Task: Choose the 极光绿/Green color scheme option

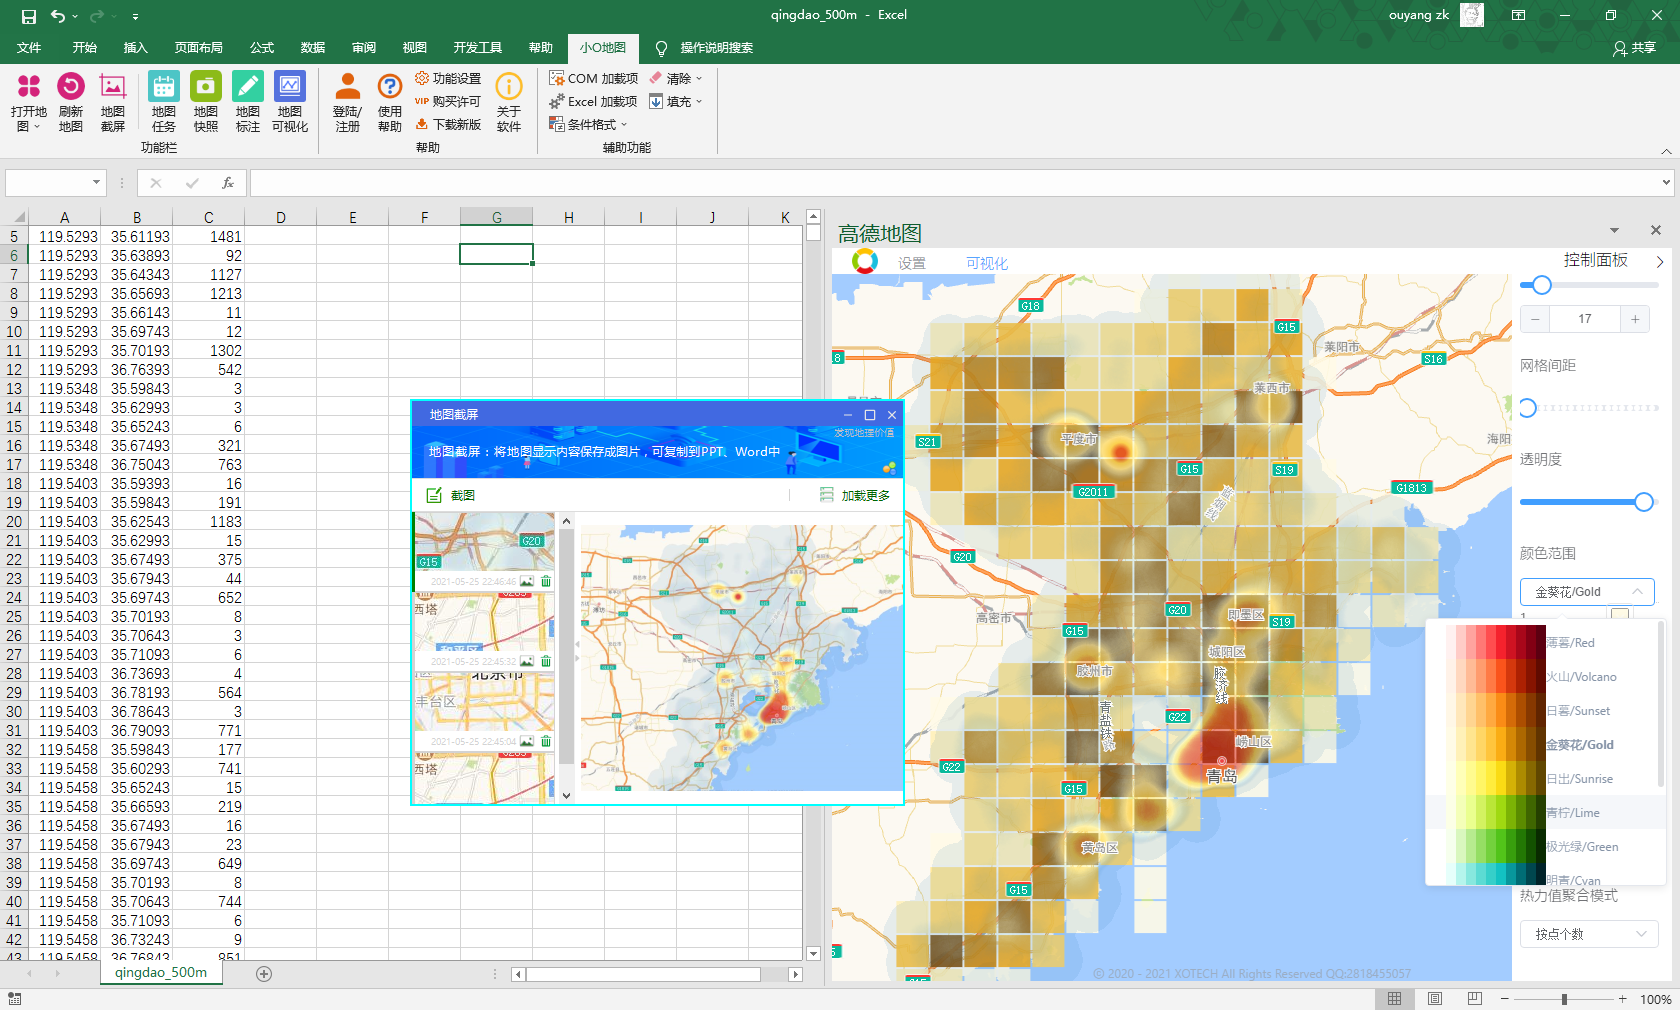Action: point(1581,847)
